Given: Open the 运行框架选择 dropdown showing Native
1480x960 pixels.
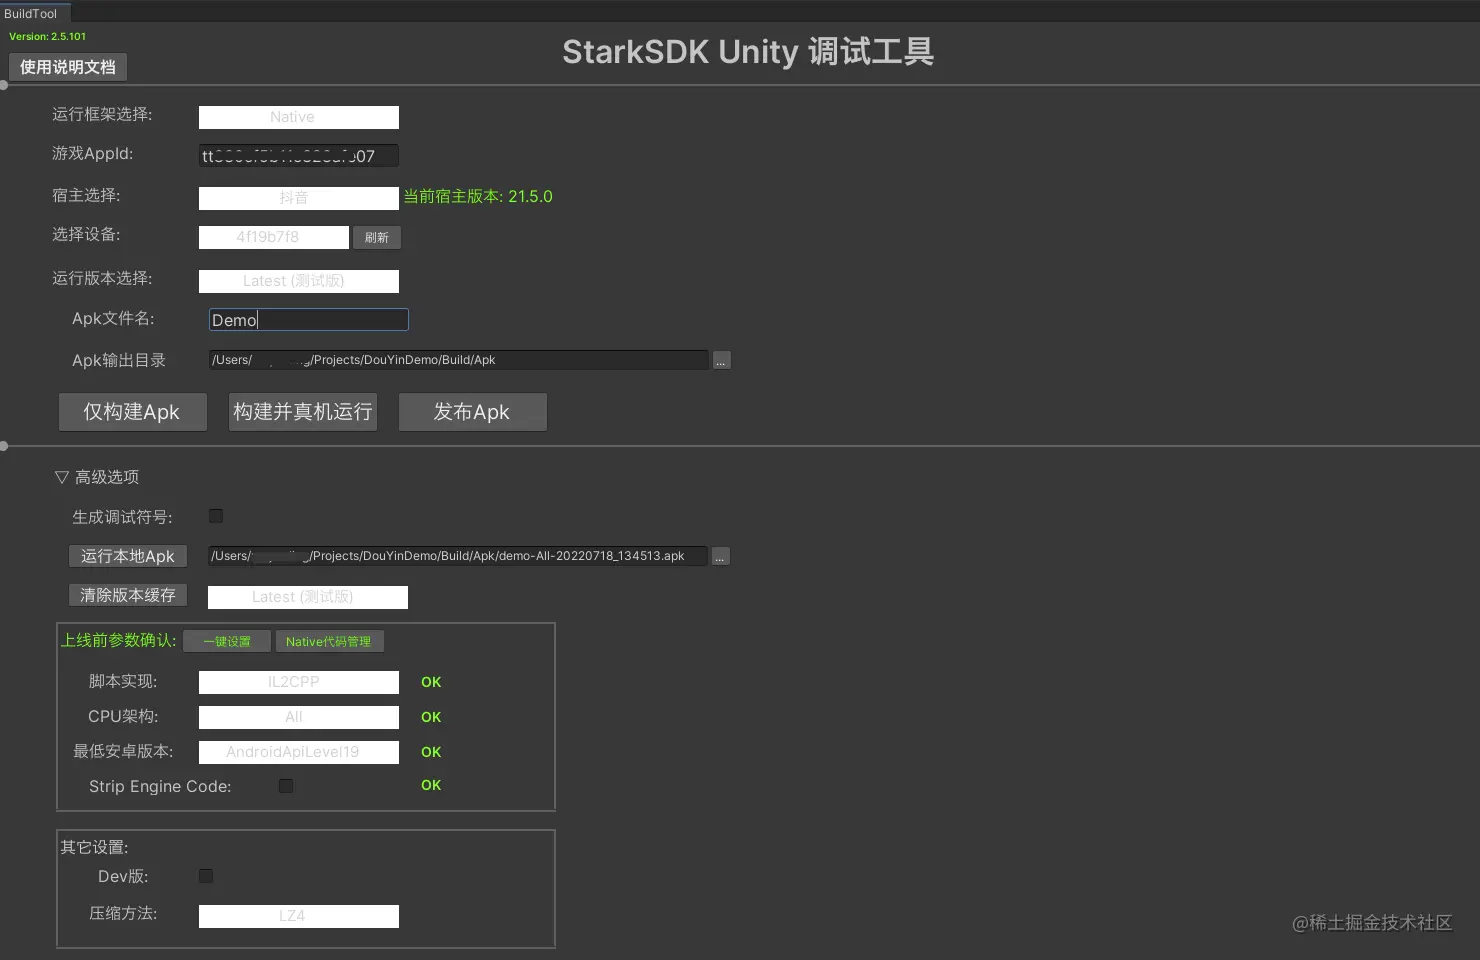Looking at the screenshot, I should click(299, 117).
